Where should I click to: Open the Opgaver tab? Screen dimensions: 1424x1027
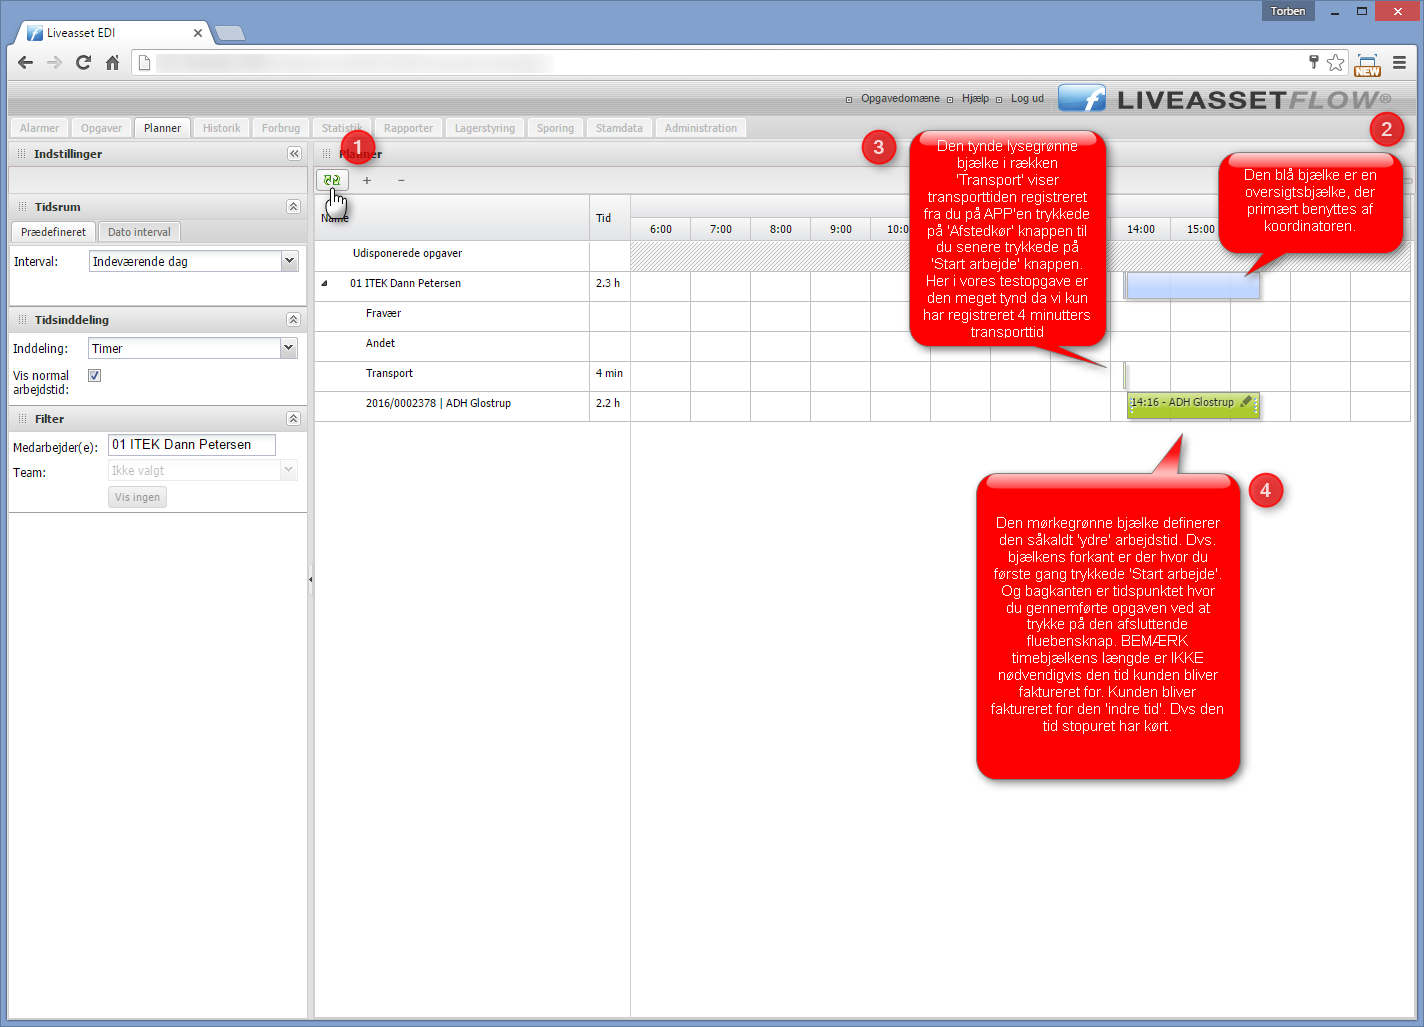101,128
